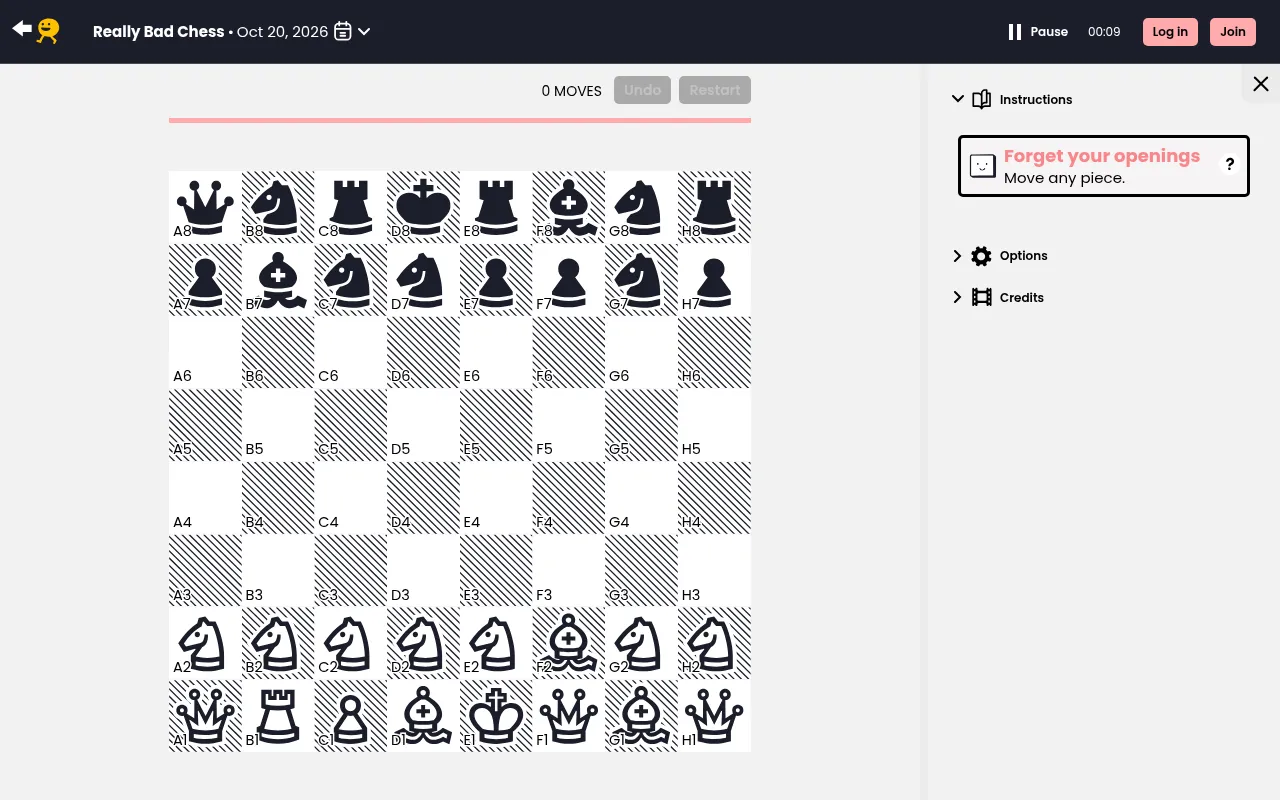
Task: Click the yellow mascot logo icon
Action: [x=48, y=31]
